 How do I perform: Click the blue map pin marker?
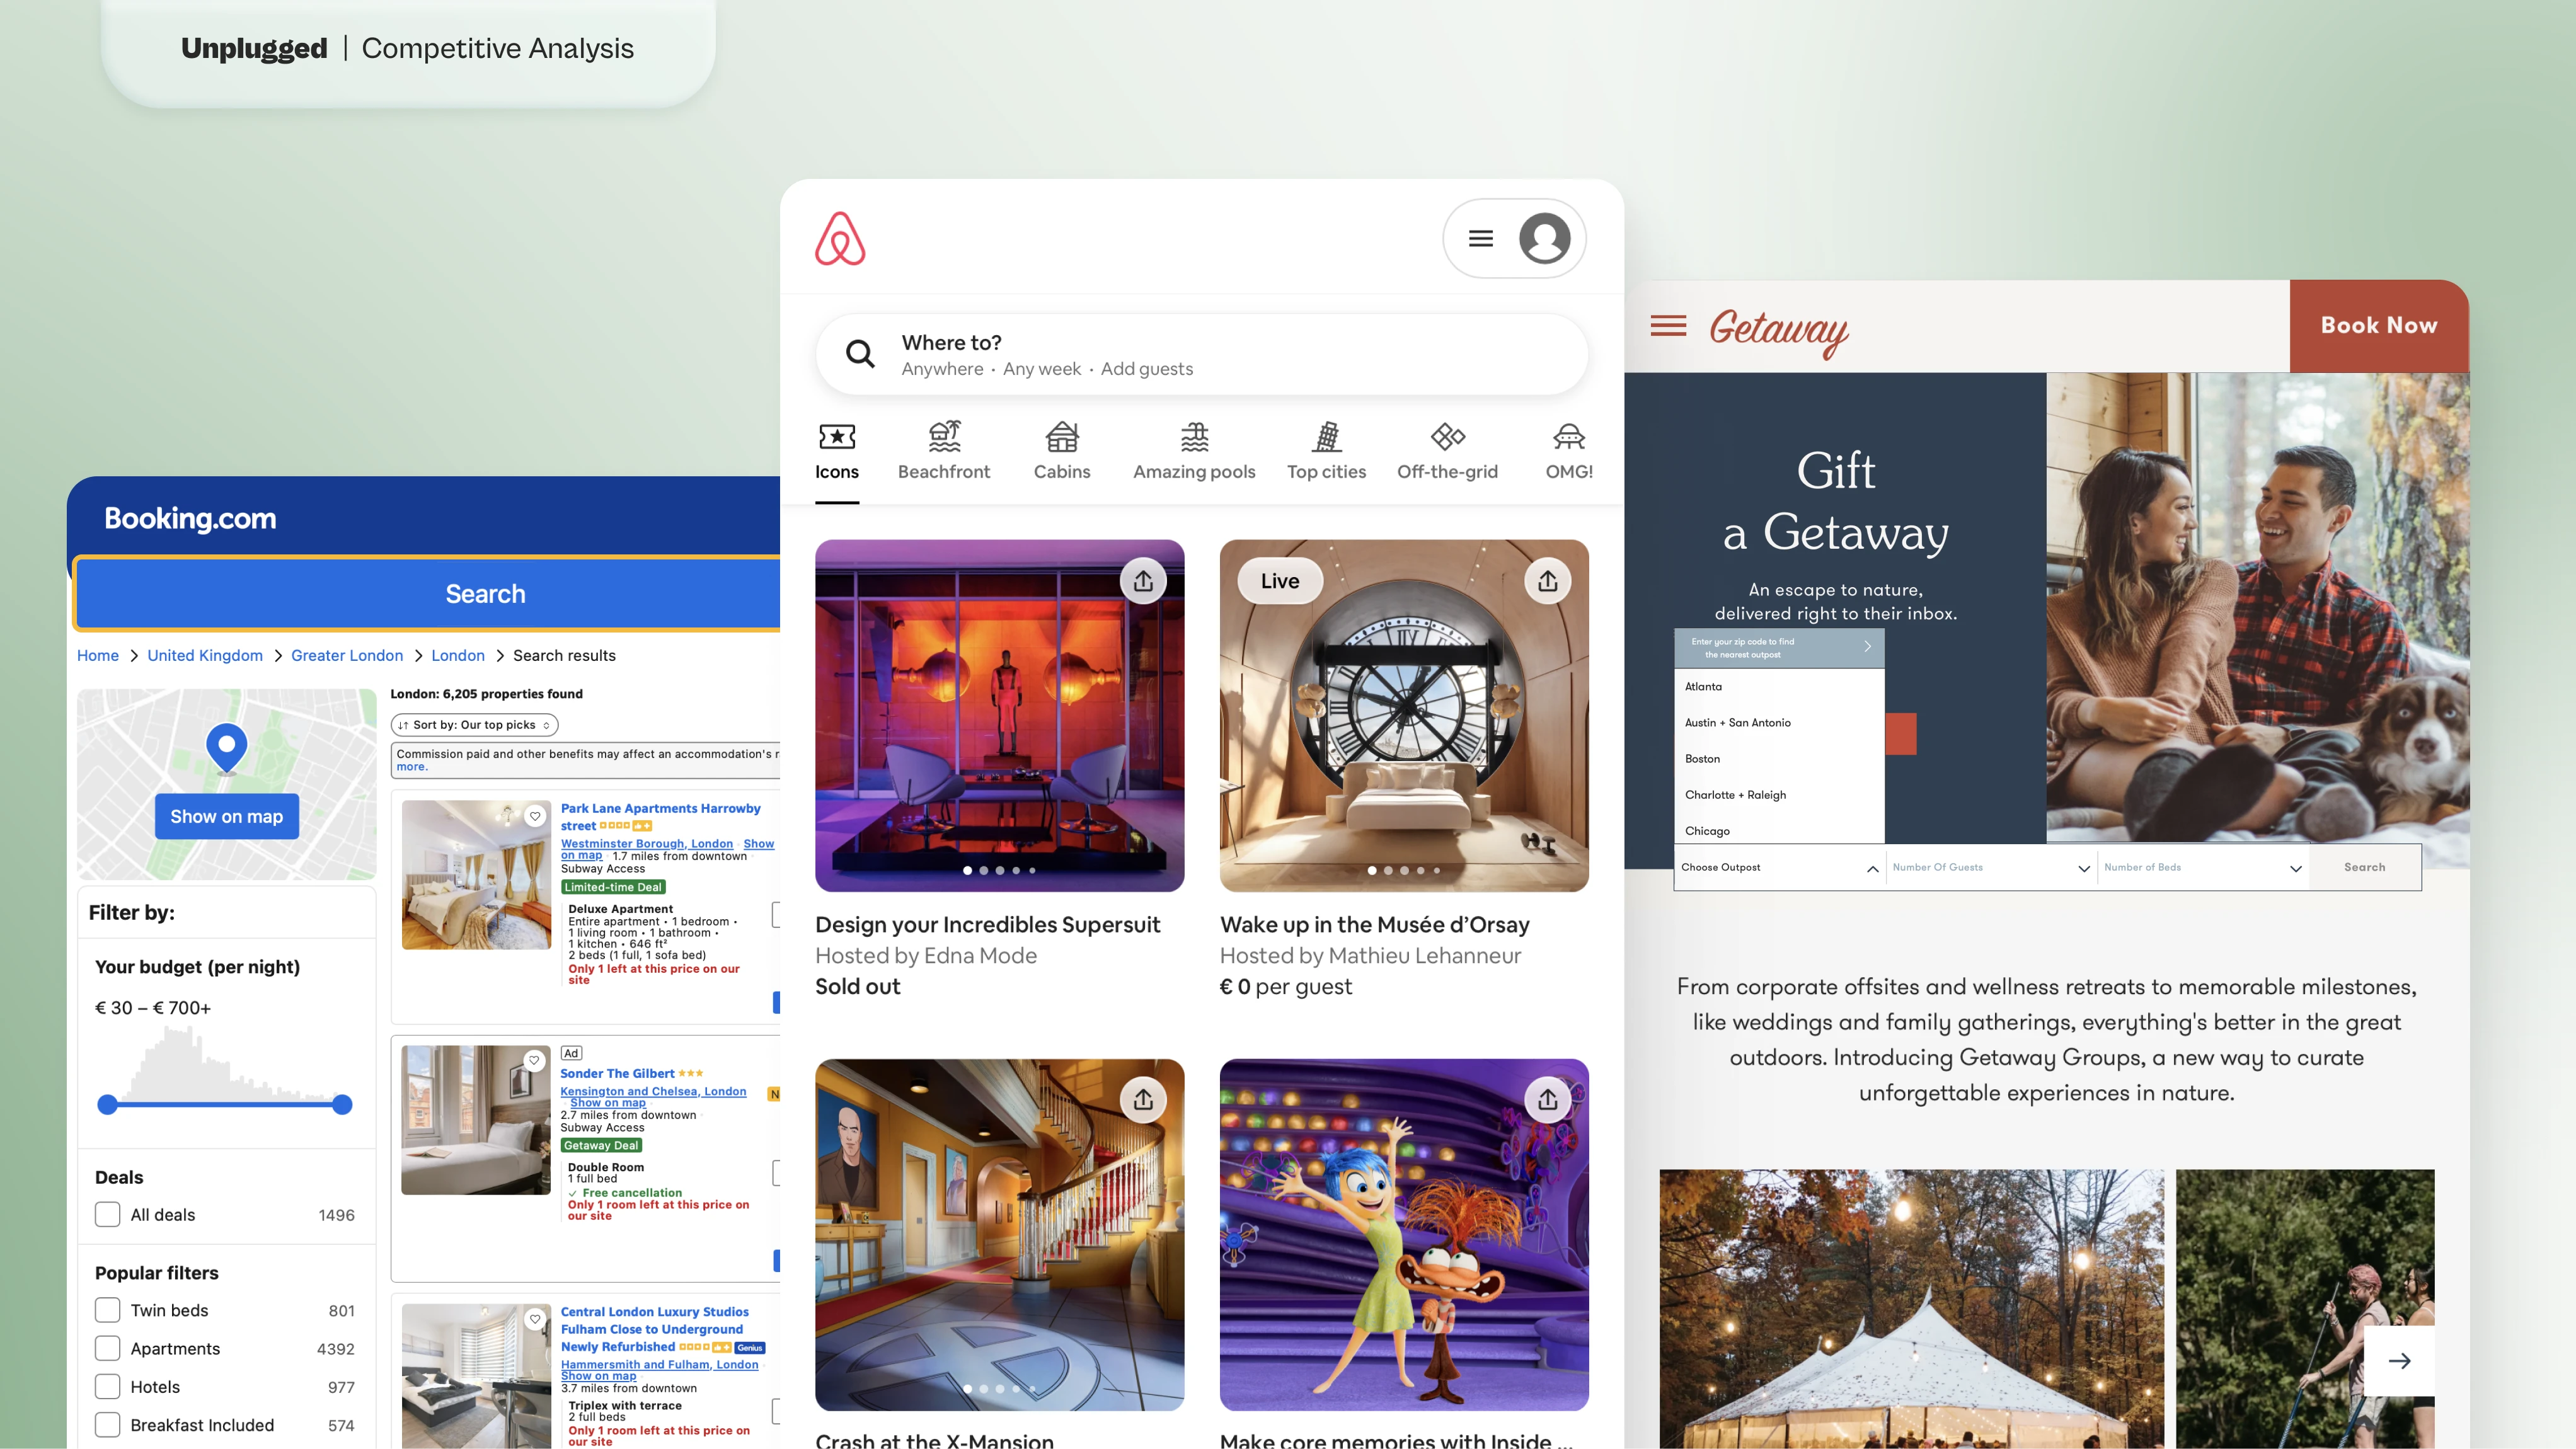227,748
